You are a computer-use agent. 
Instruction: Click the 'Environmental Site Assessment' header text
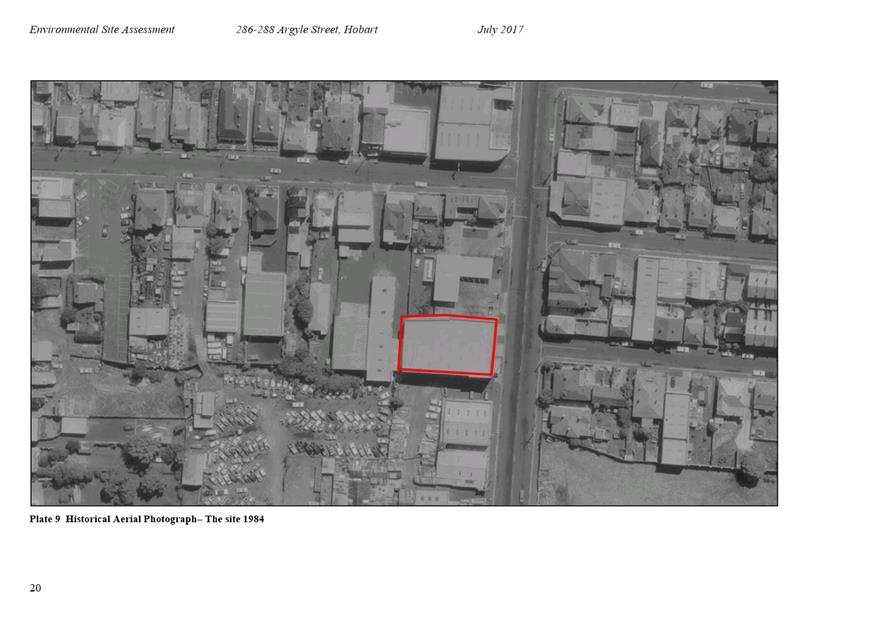102,29
